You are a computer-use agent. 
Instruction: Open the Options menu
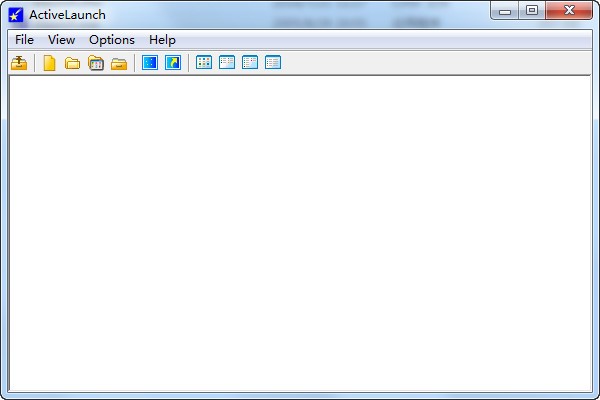(111, 40)
